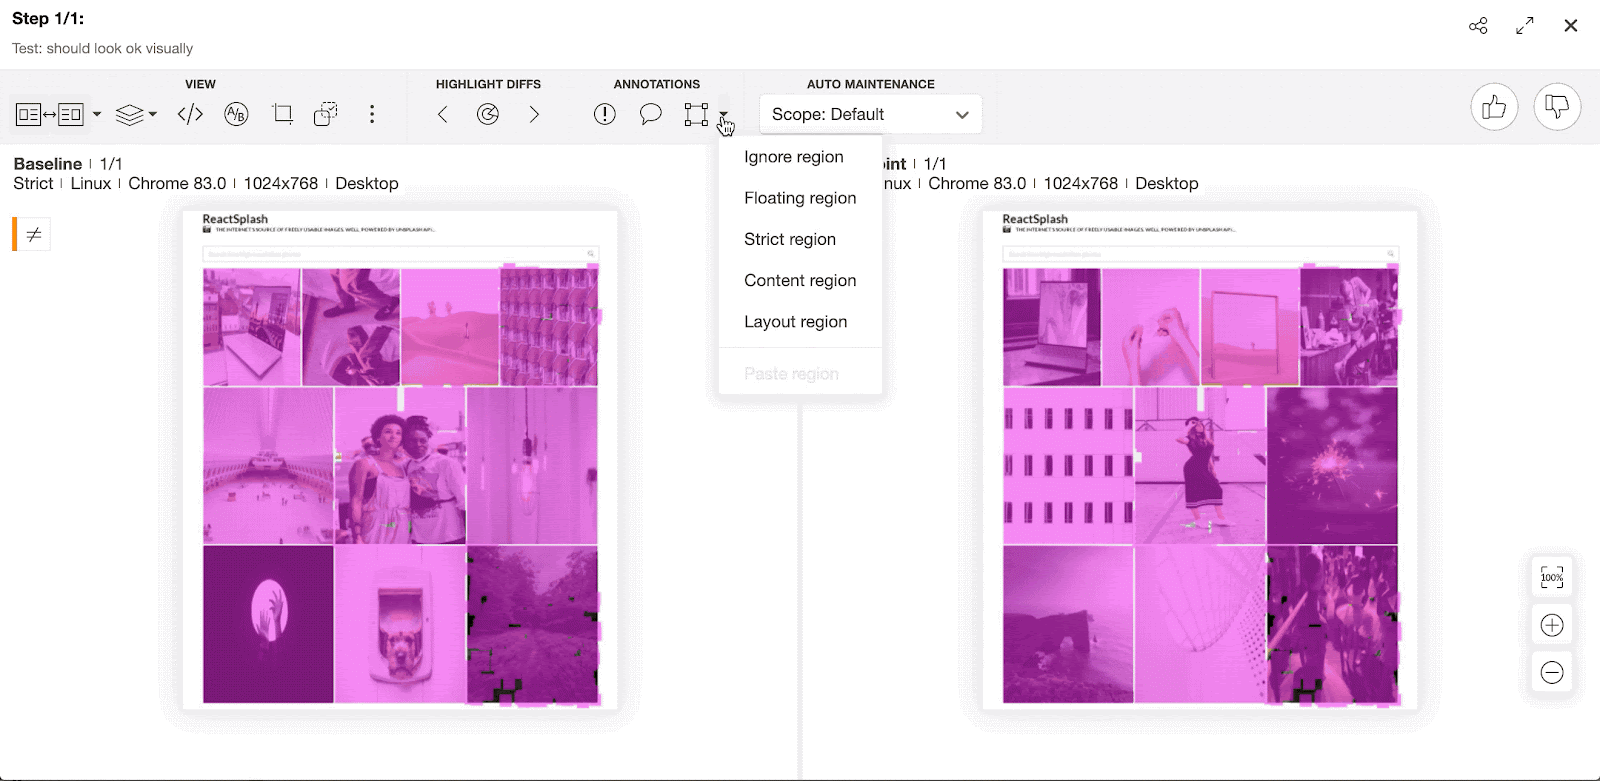Select the crop tool icon

coord(283,114)
